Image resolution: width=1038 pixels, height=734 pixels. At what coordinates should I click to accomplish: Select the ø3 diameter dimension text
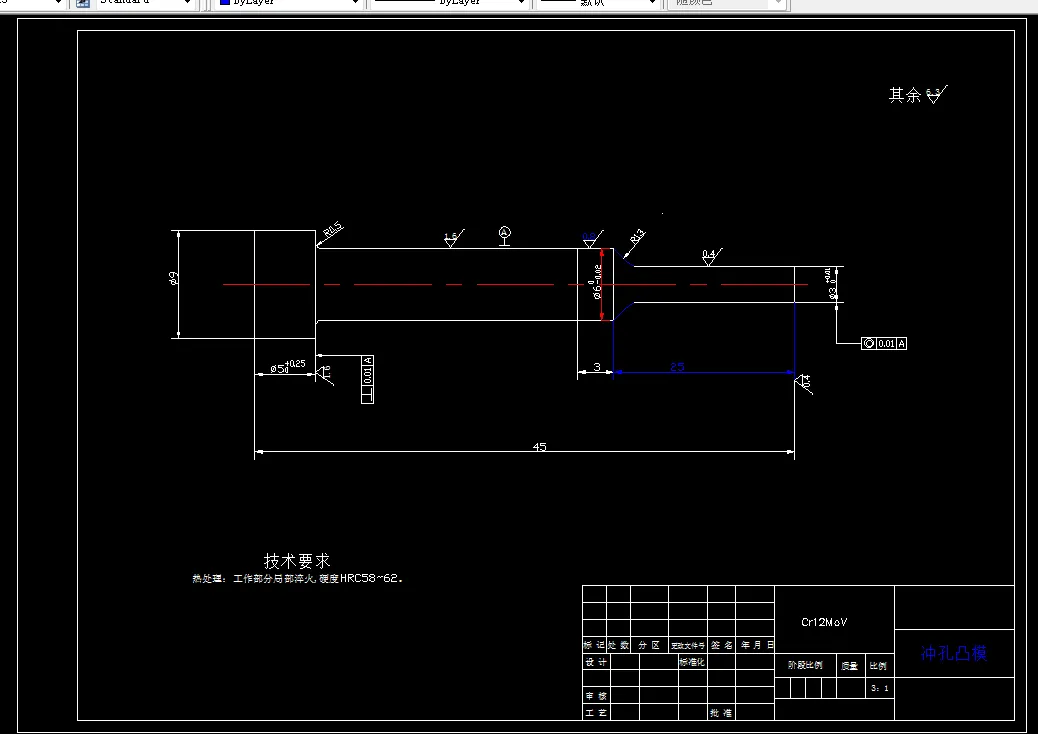[831, 284]
